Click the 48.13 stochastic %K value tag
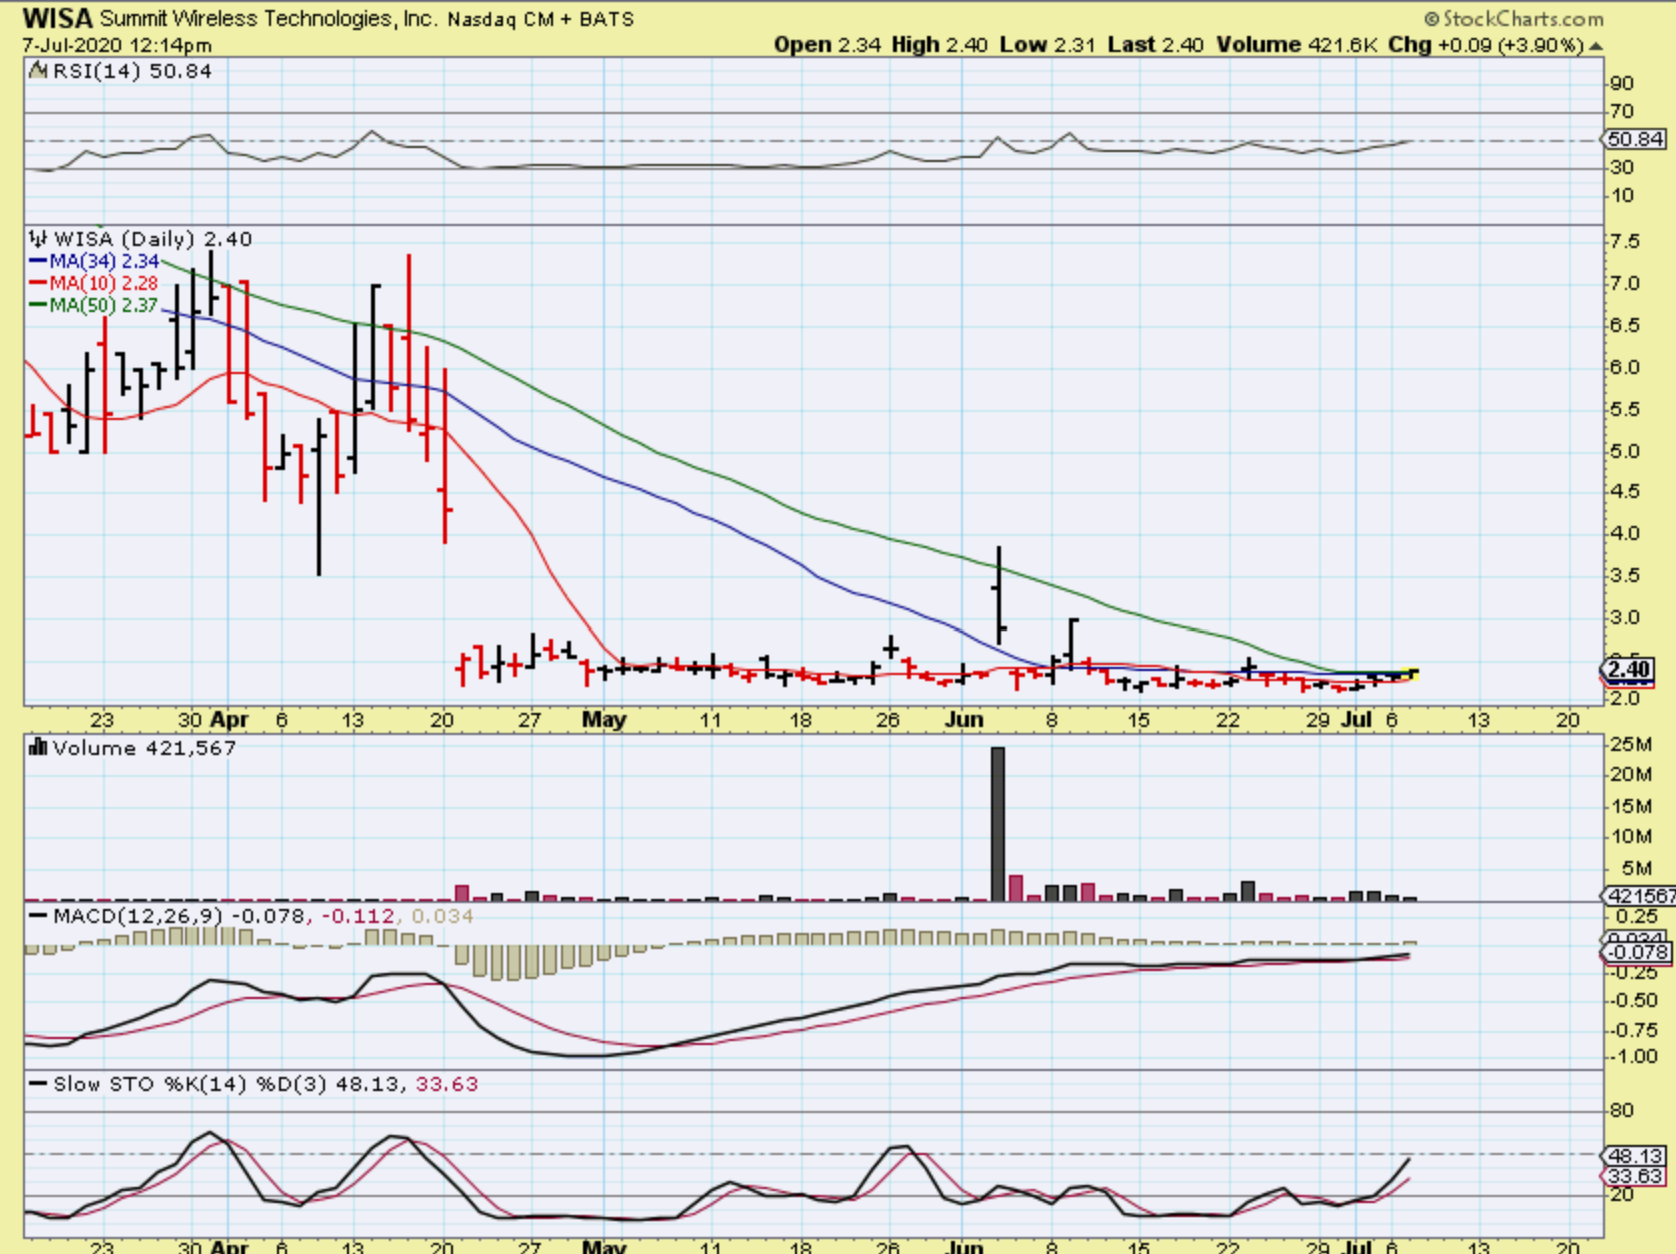Image resolution: width=1676 pixels, height=1254 pixels. coord(1636,1155)
